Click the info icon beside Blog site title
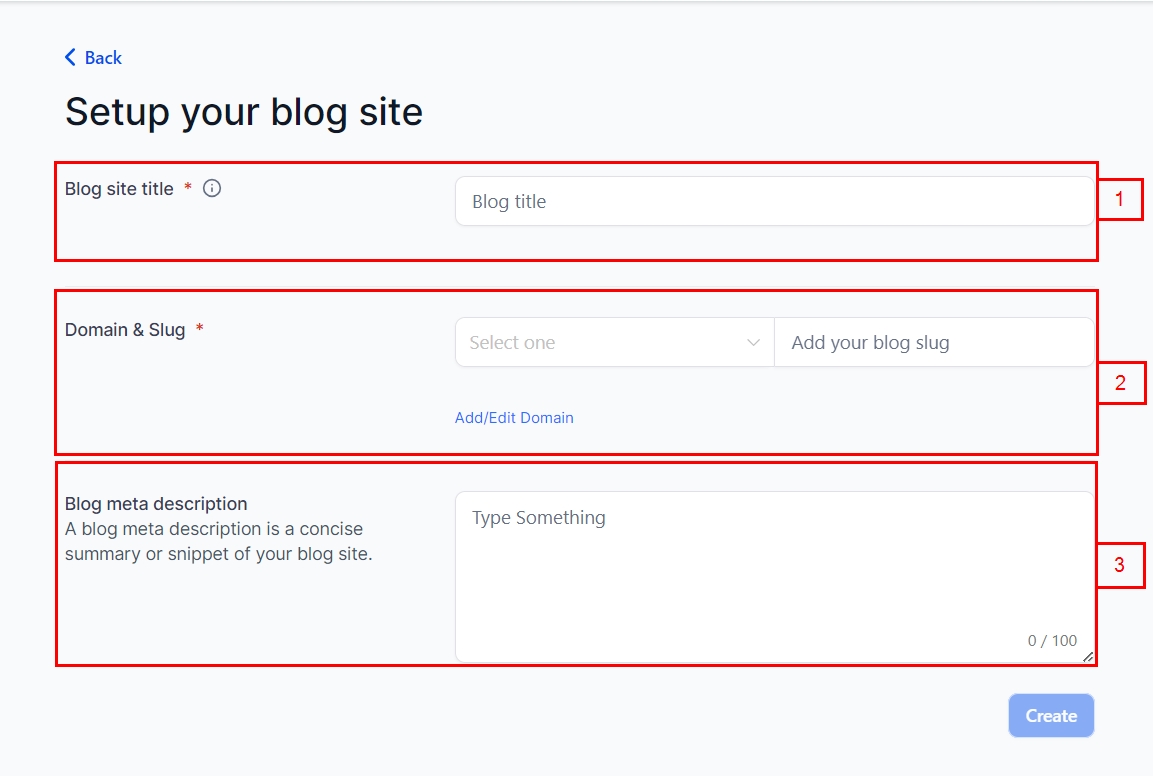The image size is (1153, 776). (x=212, y=188)
